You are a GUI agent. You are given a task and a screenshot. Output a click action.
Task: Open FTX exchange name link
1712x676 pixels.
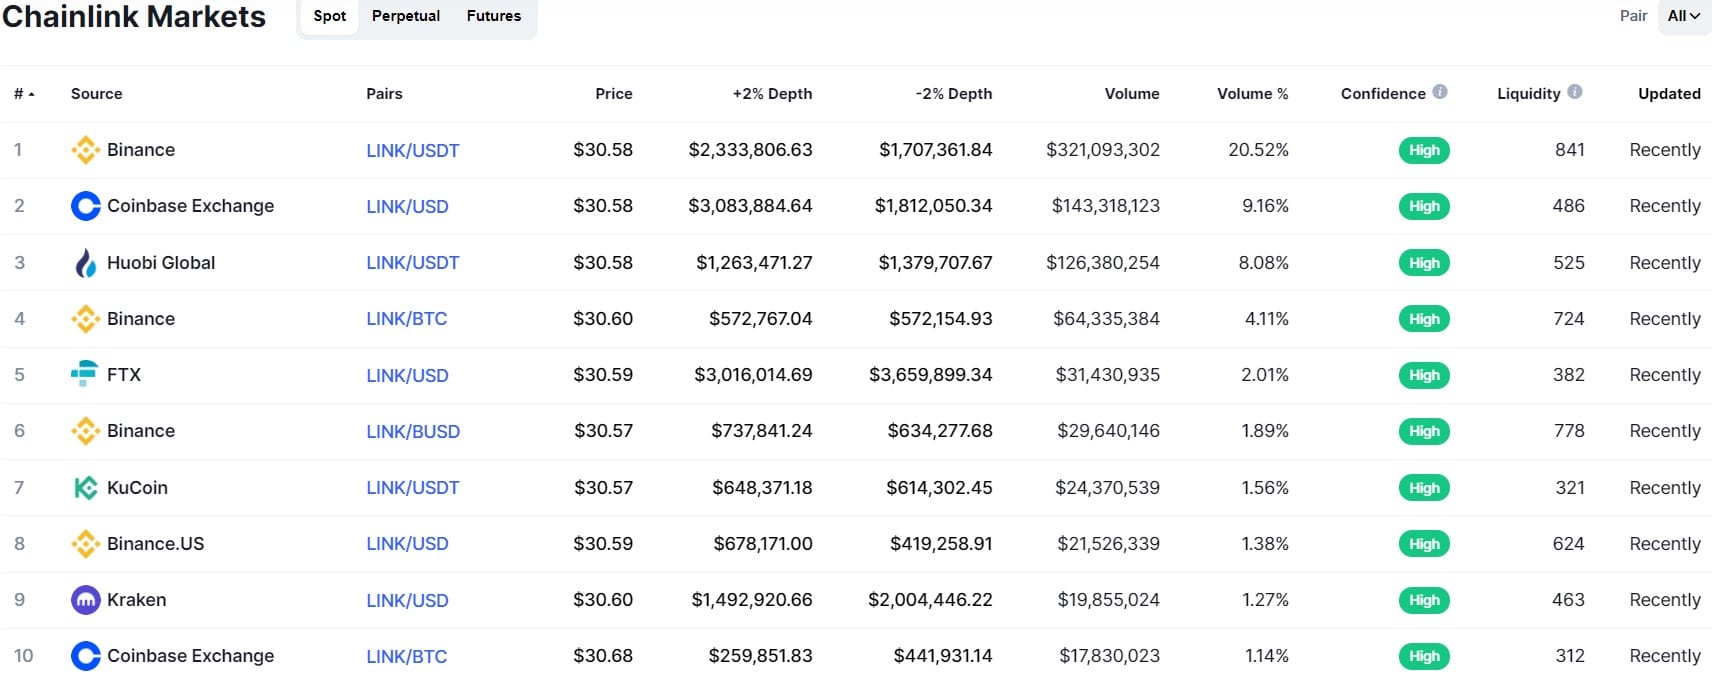pyautogui.click(x=124, y=375)
